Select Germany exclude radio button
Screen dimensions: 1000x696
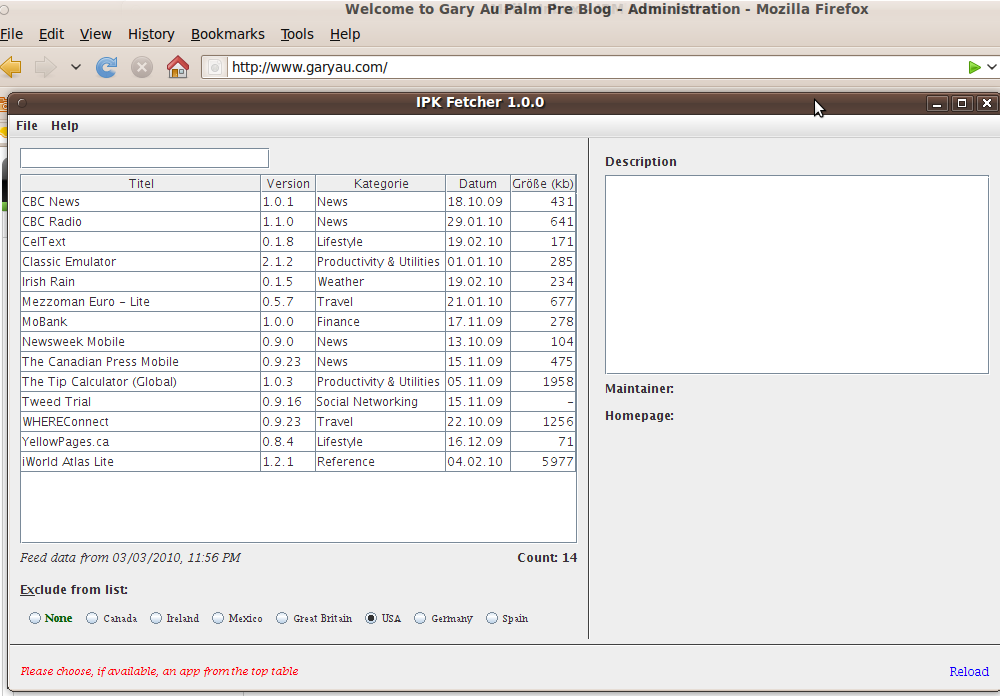click(420, 618)
